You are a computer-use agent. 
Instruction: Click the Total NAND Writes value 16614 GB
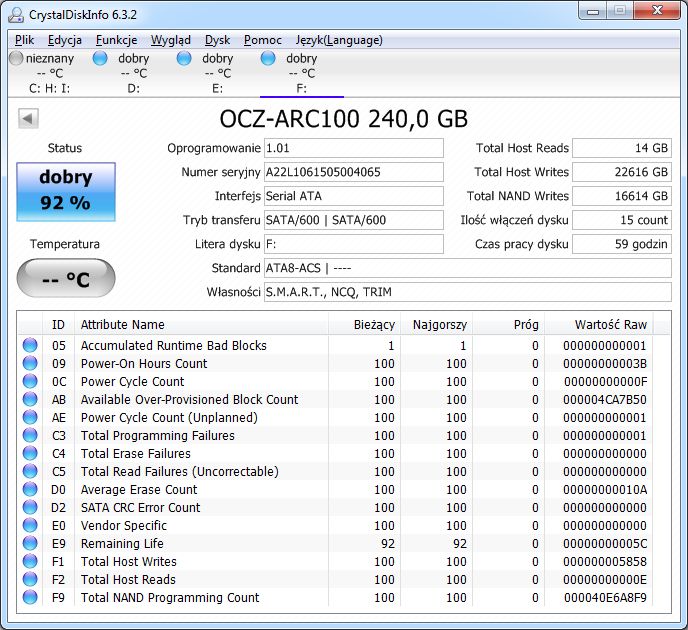pyautogui.click(x=622, y=196)
